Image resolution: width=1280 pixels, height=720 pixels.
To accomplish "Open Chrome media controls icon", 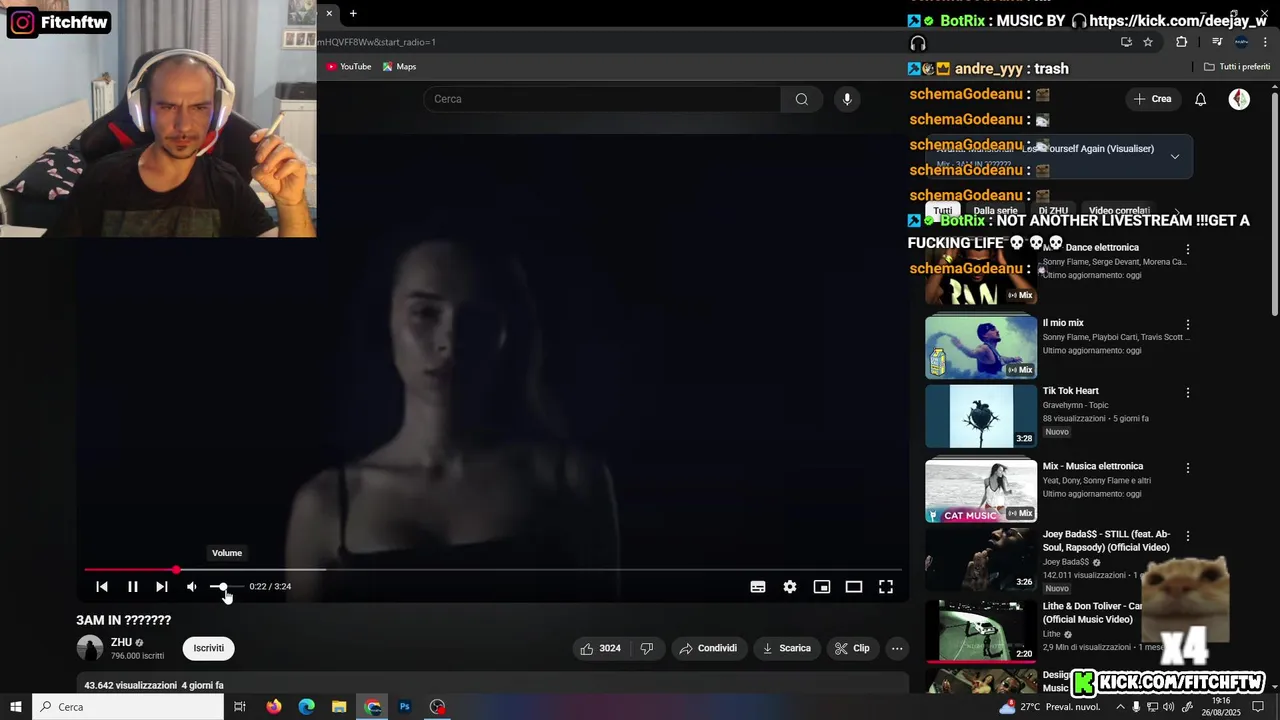I will pos(1217,42).
